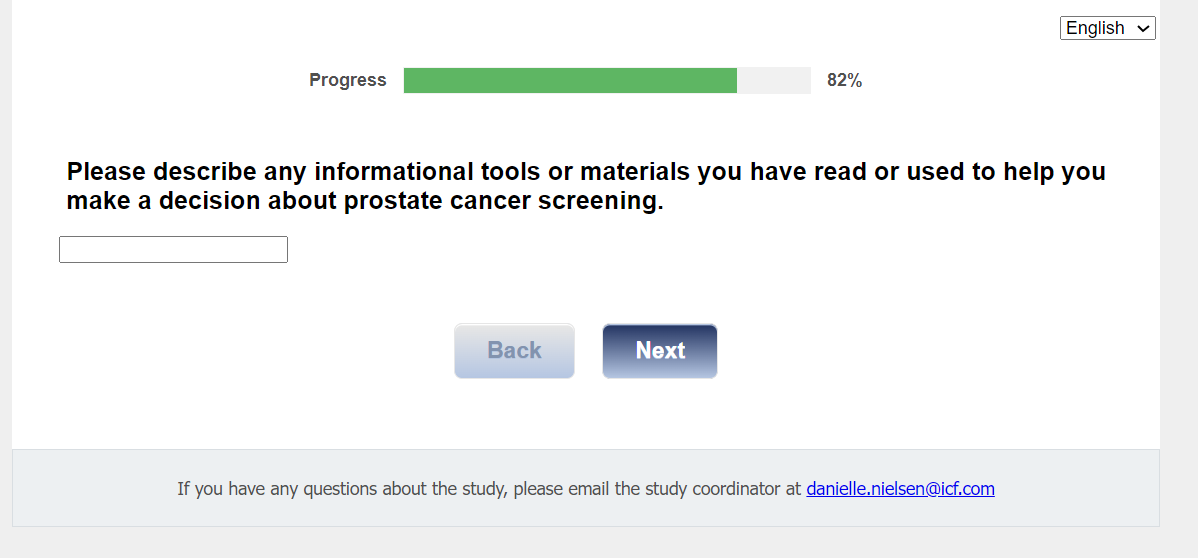Click the language selector's chevron arrow
The image size is (1198, 558).
click(1143, 29)
